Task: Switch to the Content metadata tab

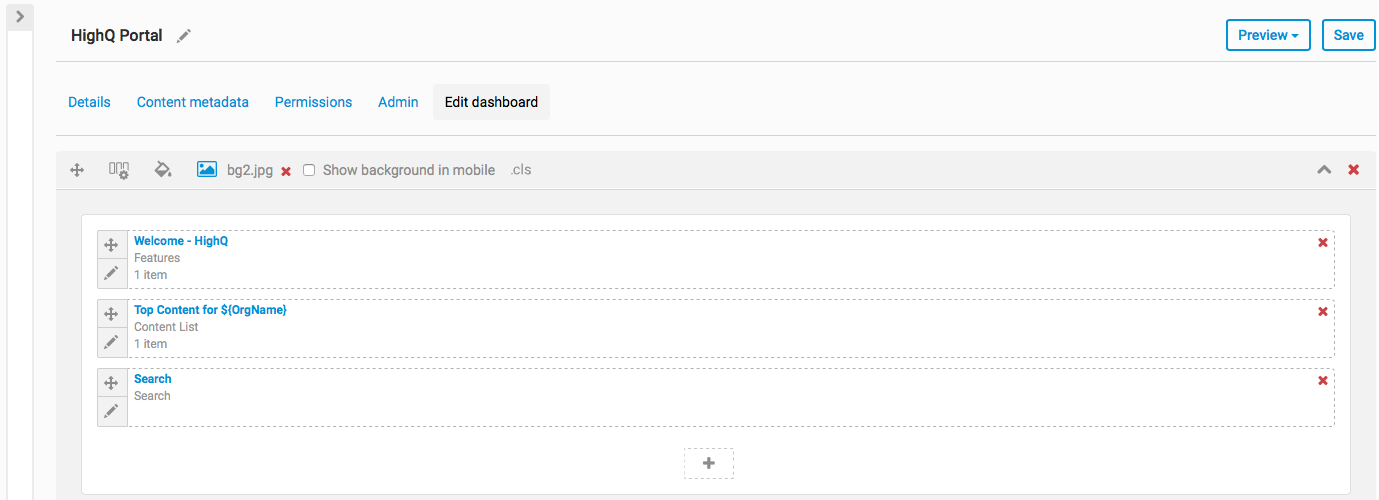Action: pos(193,102)
